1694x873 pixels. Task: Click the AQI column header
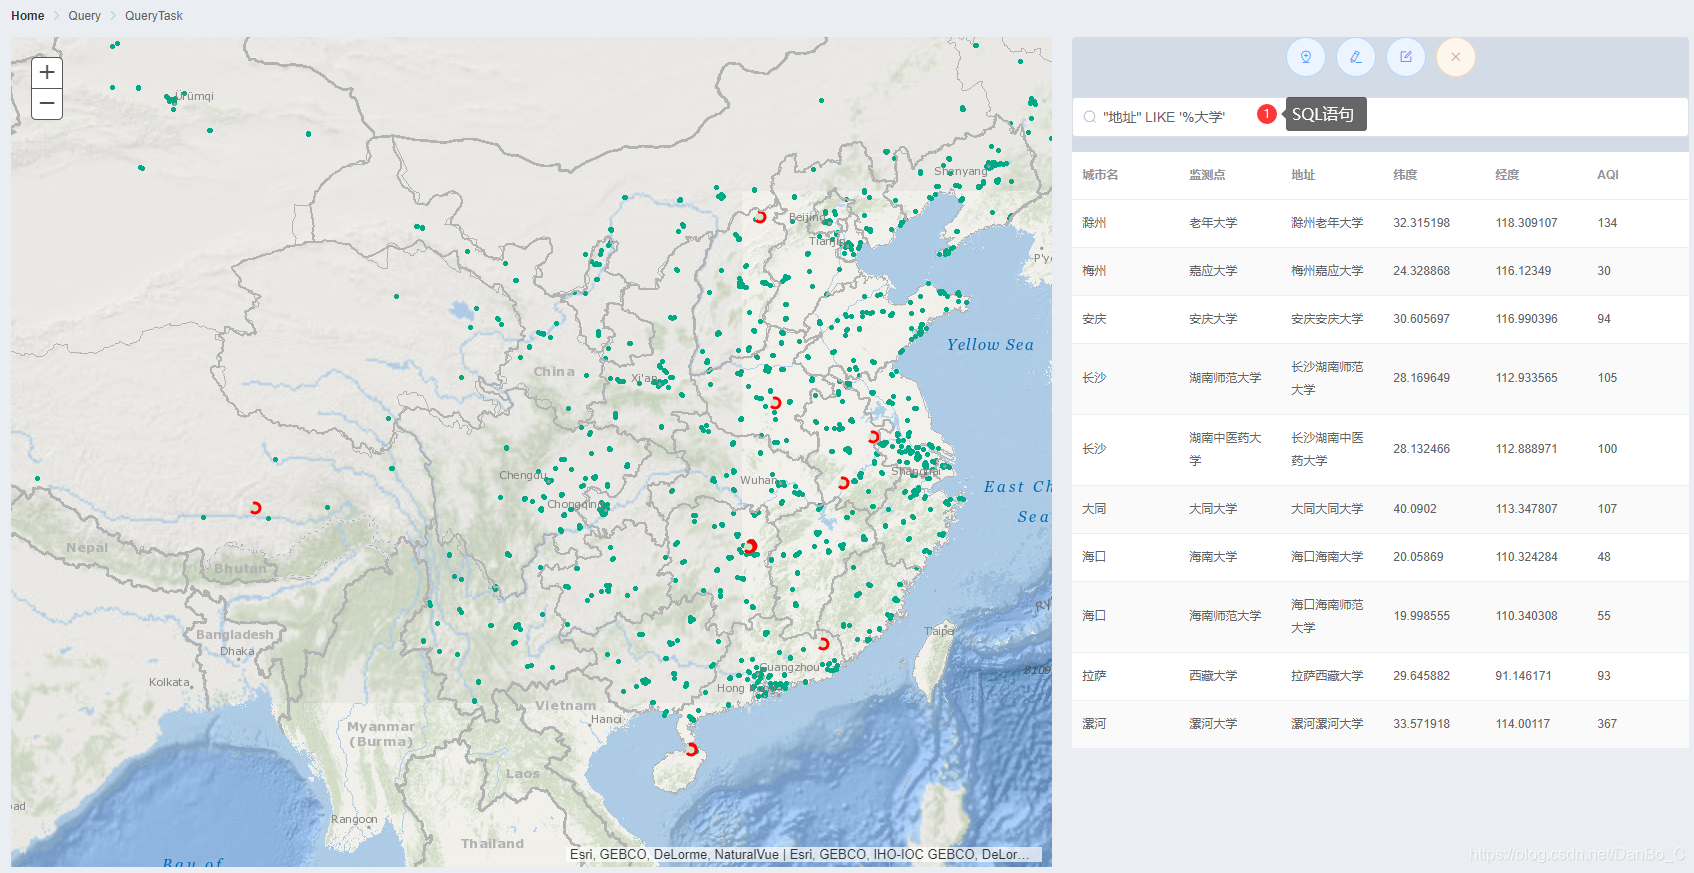(1608, 175)
